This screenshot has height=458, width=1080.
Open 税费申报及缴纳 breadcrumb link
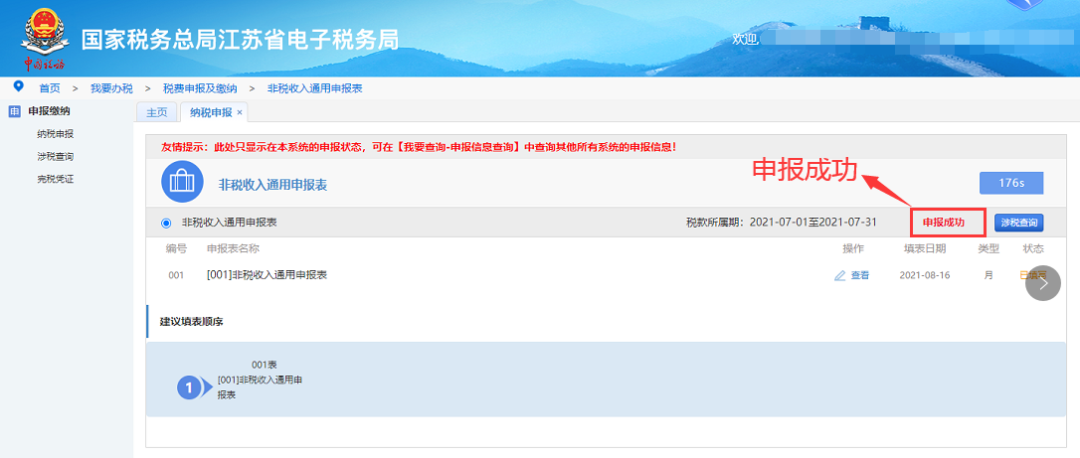[200, 87]
